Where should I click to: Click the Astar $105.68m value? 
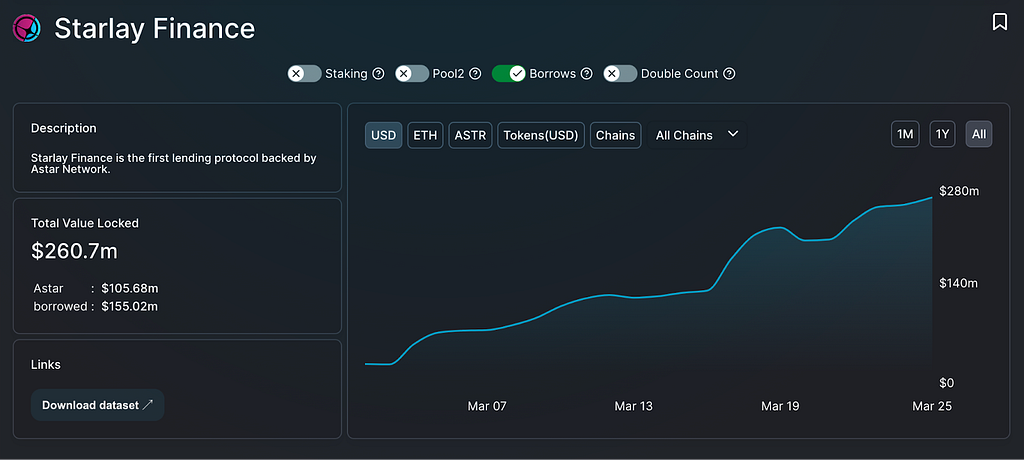coord(130,288)
